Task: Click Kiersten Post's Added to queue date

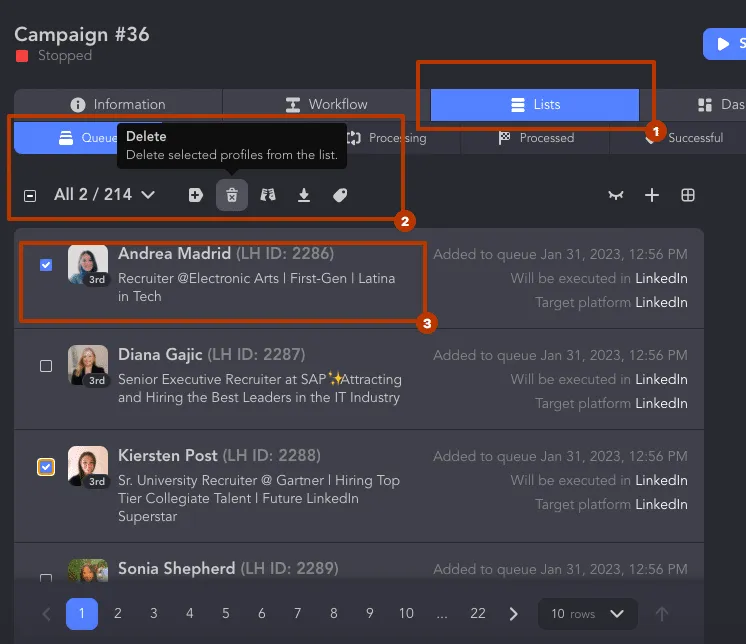Action: click(560, 457)
